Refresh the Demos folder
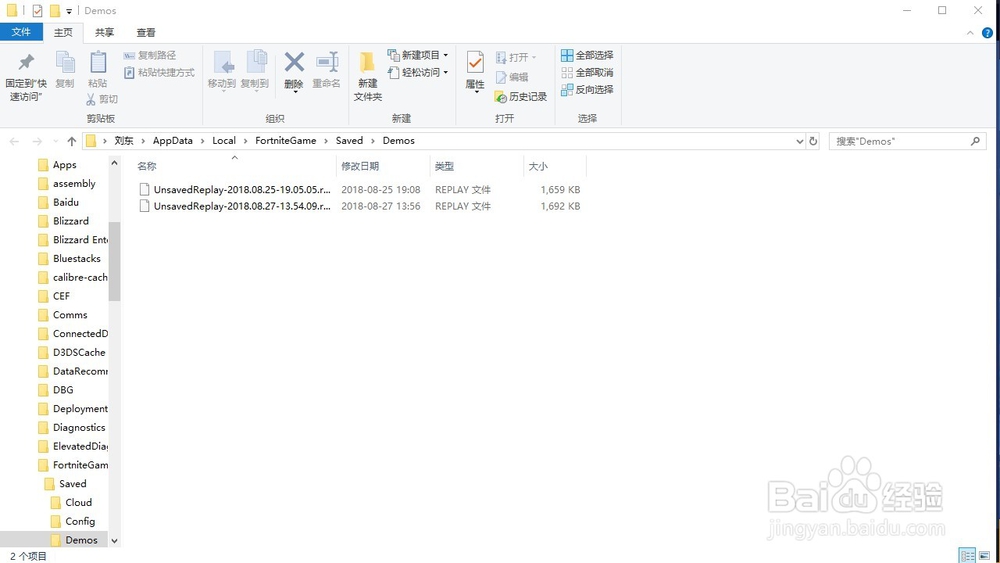This screenshot has height=563, width=1000. pyautogui.click(x=813, y=142)
